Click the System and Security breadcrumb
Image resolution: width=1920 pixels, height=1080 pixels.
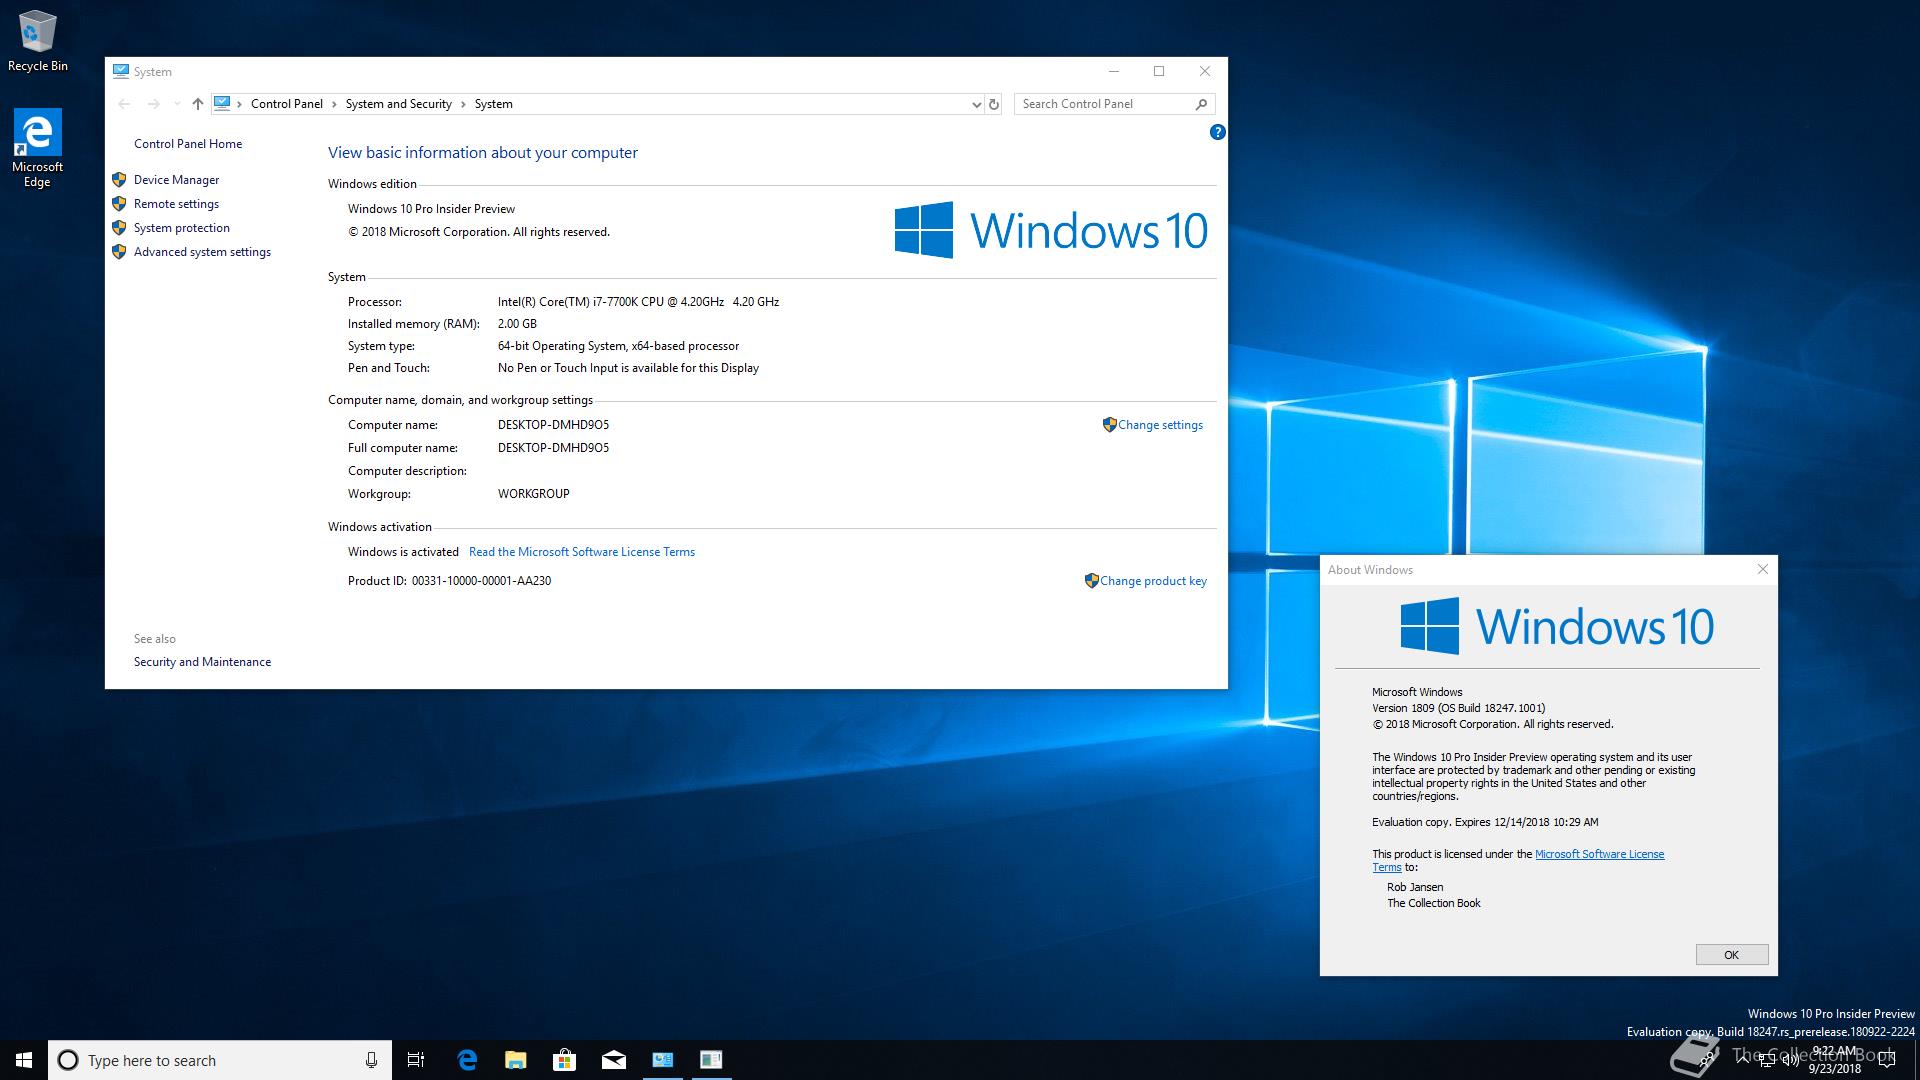(x=399, y=104)
